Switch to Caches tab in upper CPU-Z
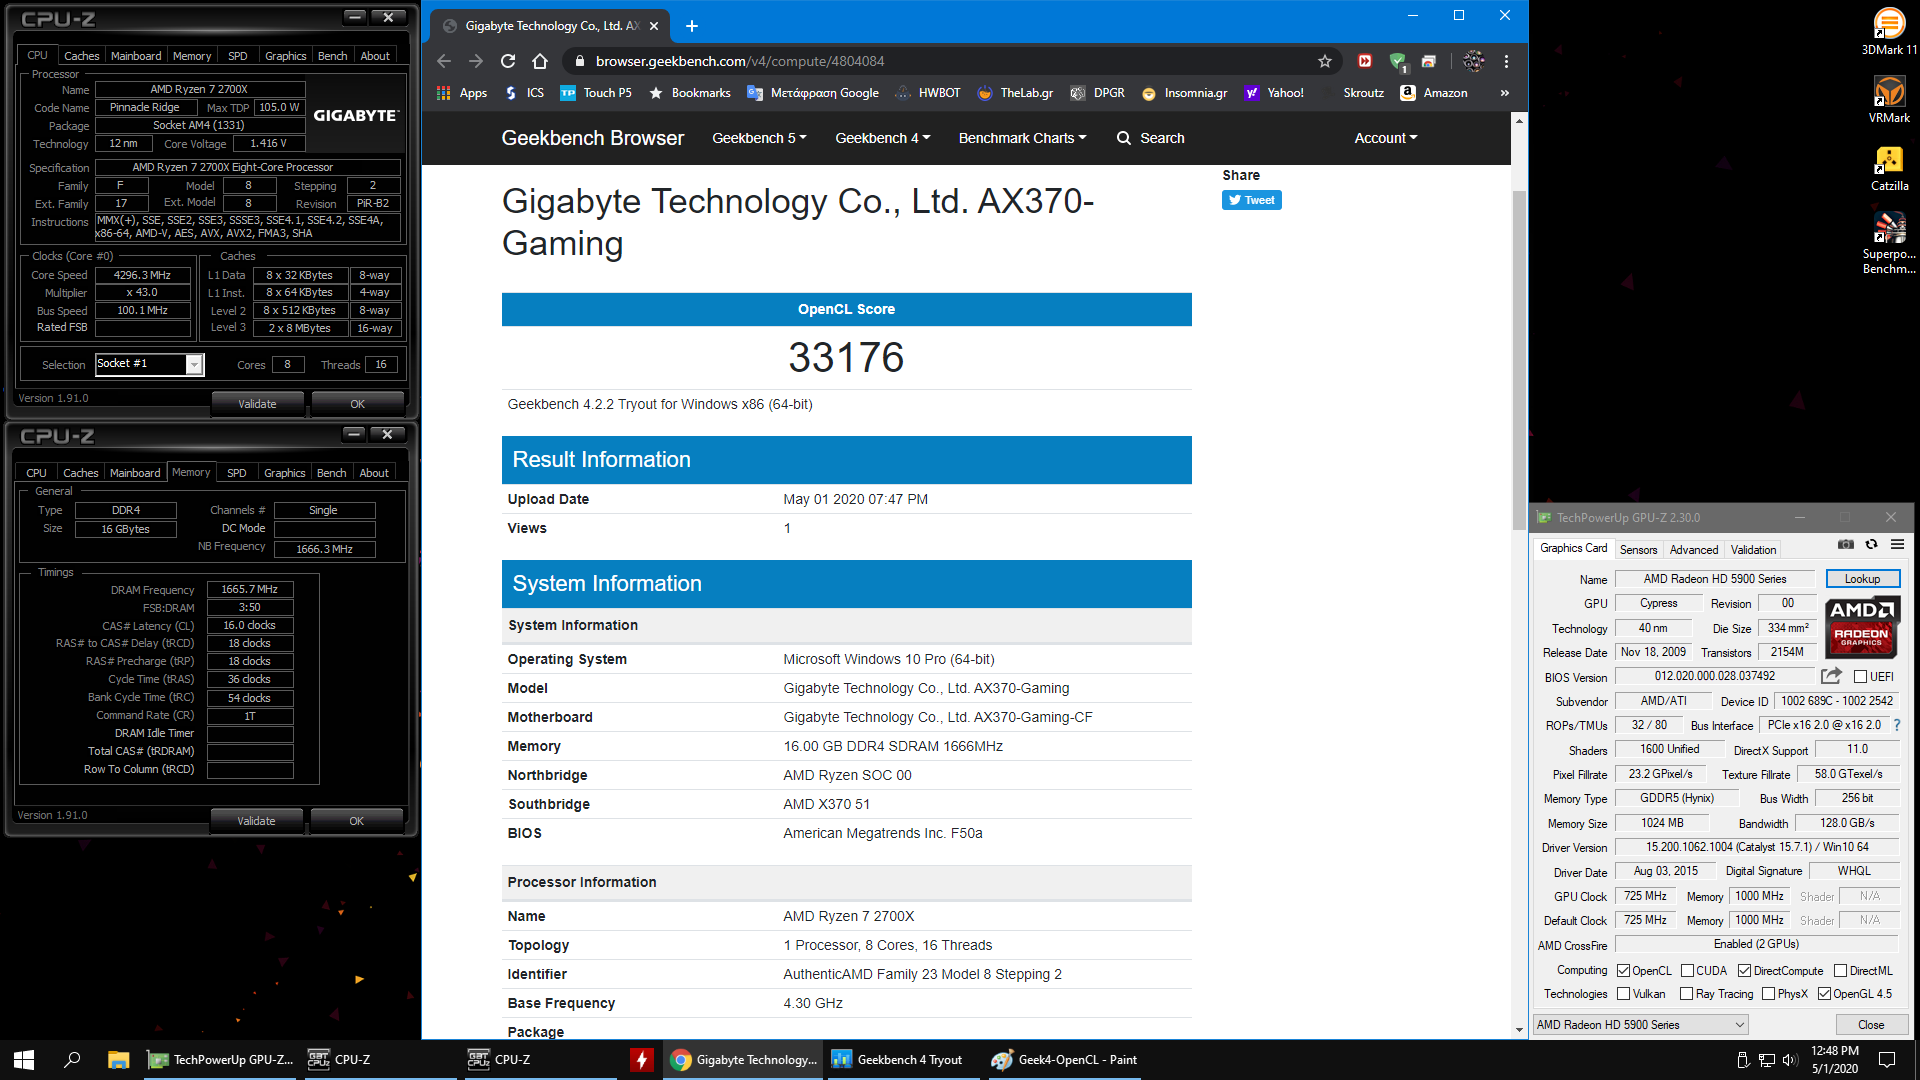1920x1080 pixels. pyautogui.click(x=81, y=56)
